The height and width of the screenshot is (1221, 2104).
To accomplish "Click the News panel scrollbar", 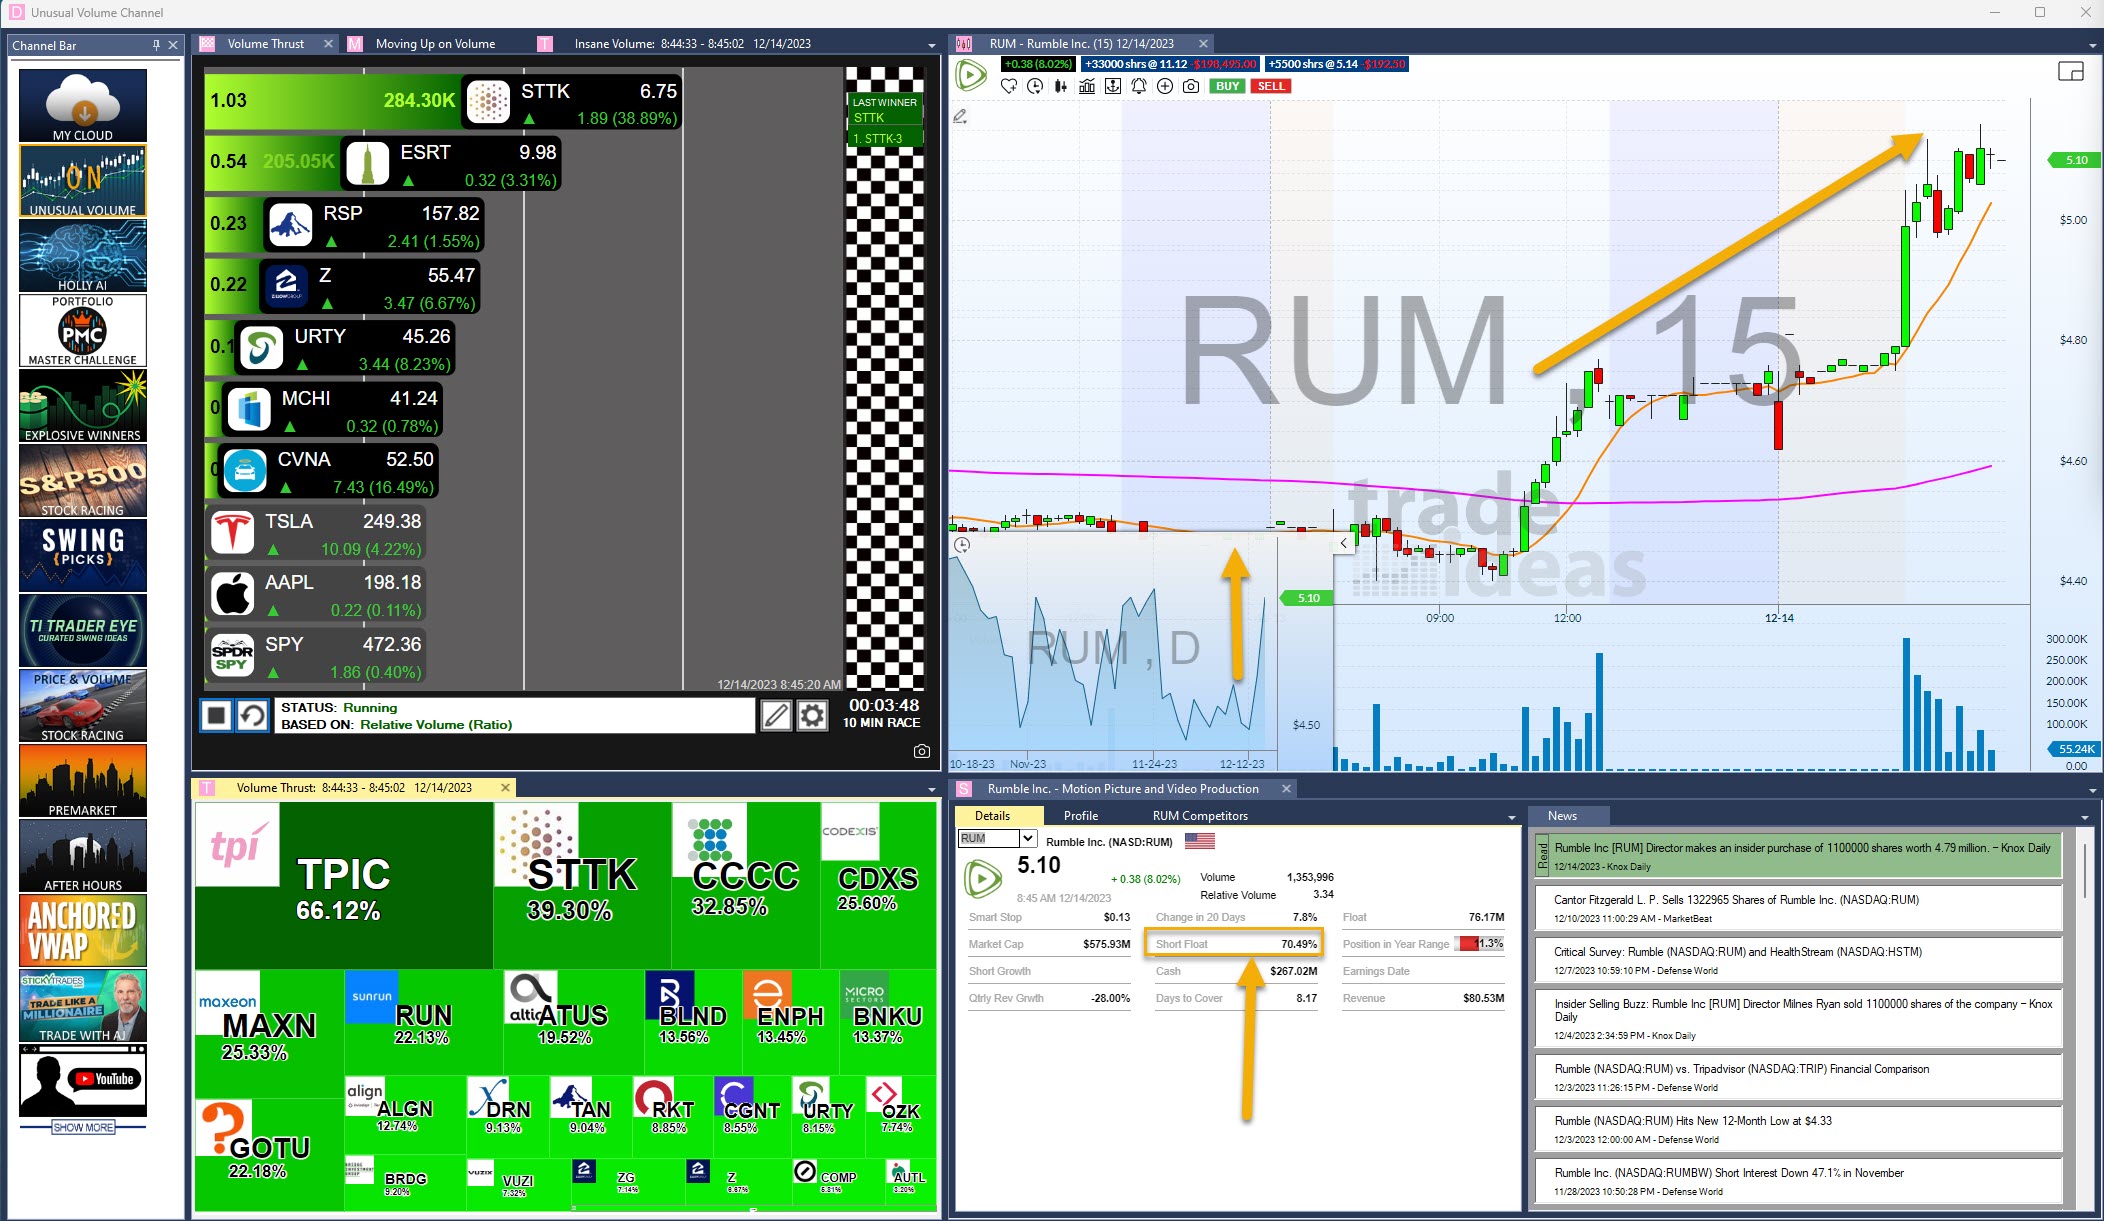I will (2084, 871).
